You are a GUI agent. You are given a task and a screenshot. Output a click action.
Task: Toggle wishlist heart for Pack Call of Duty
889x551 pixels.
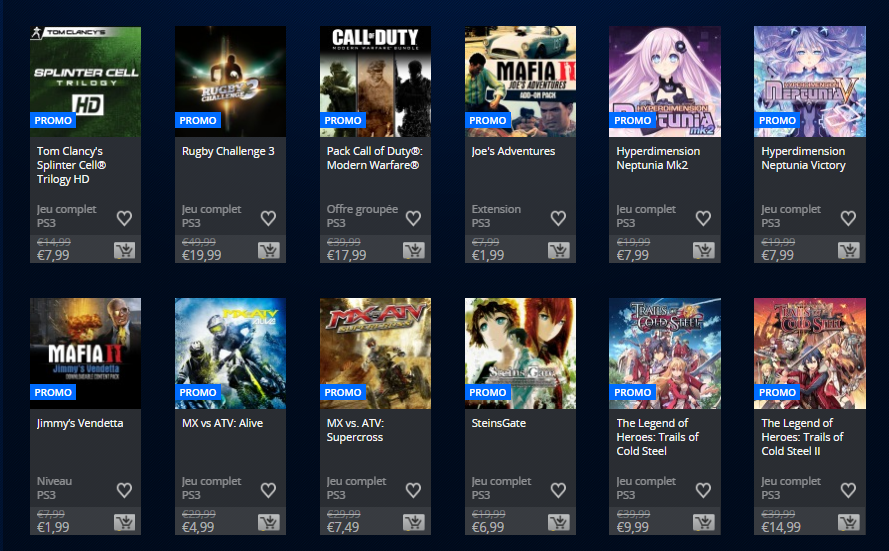[x=413, y=218]
